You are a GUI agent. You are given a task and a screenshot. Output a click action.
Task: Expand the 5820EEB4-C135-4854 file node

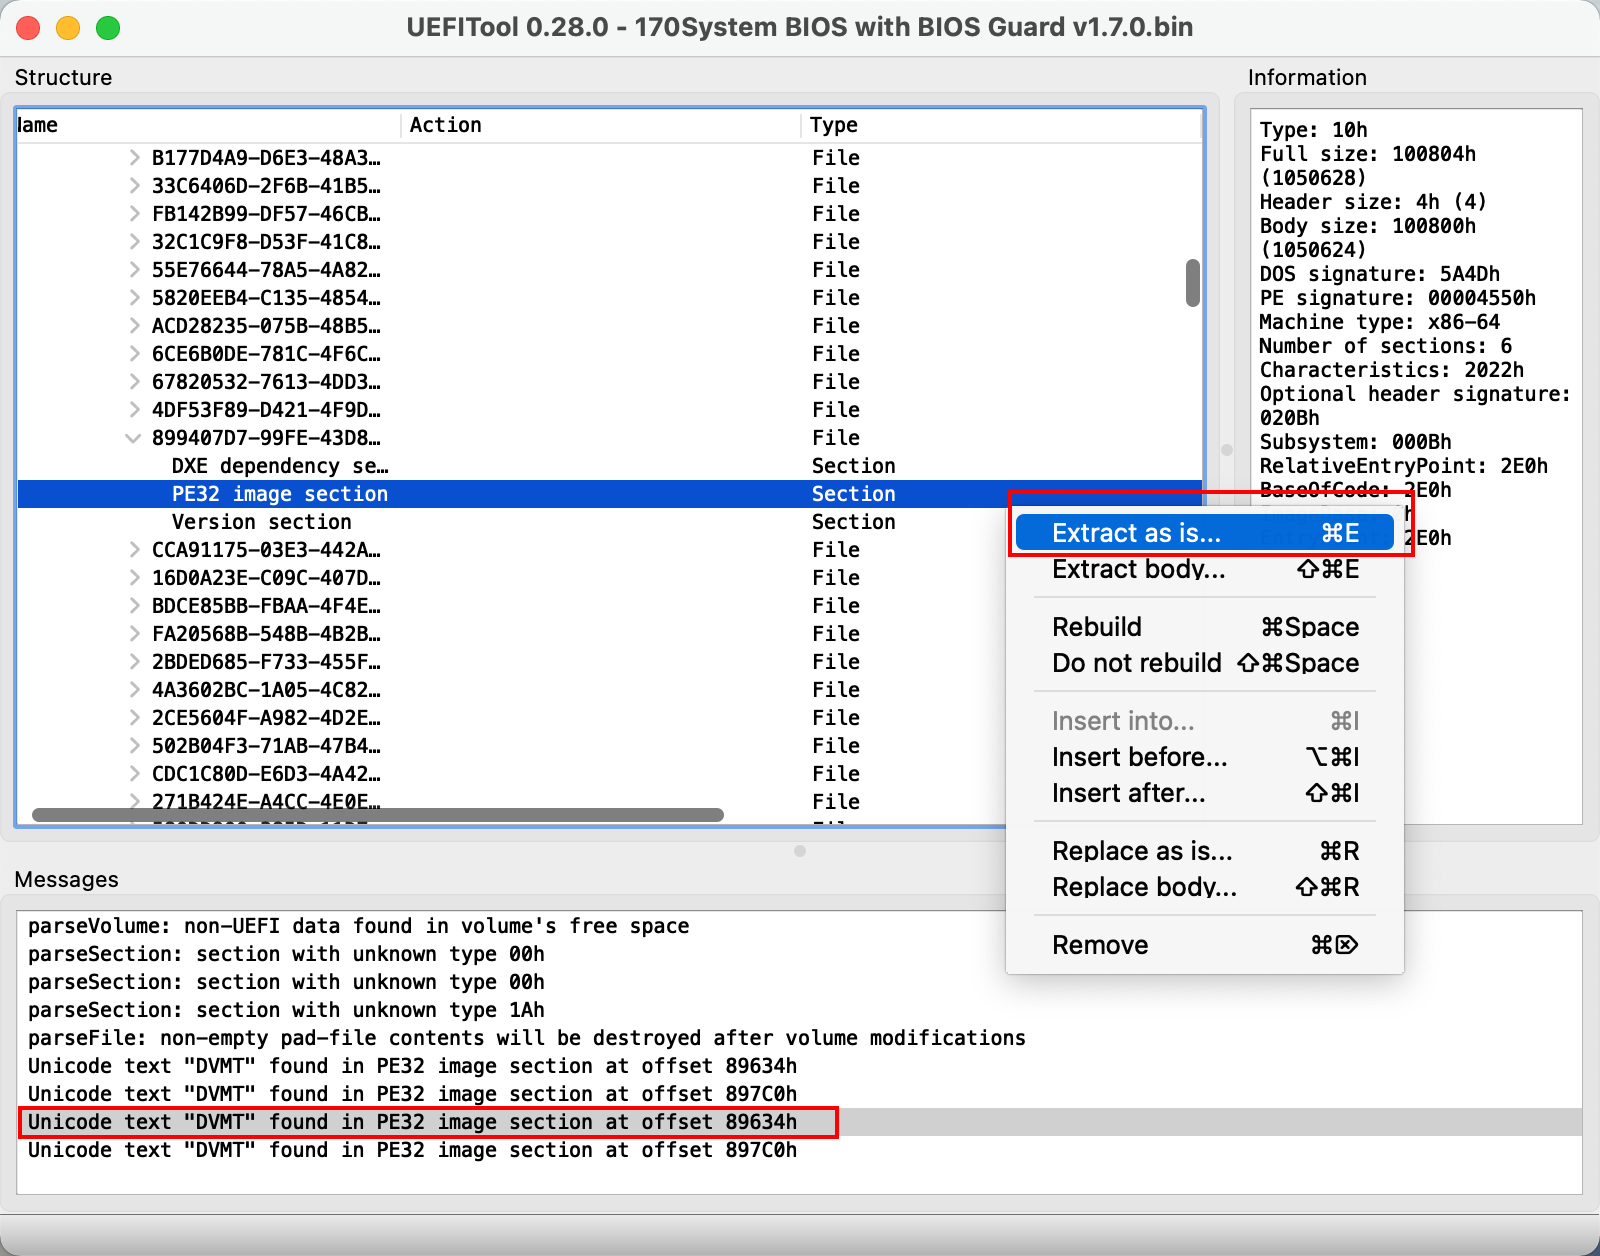pyautogui.click(x=134, y=298)
